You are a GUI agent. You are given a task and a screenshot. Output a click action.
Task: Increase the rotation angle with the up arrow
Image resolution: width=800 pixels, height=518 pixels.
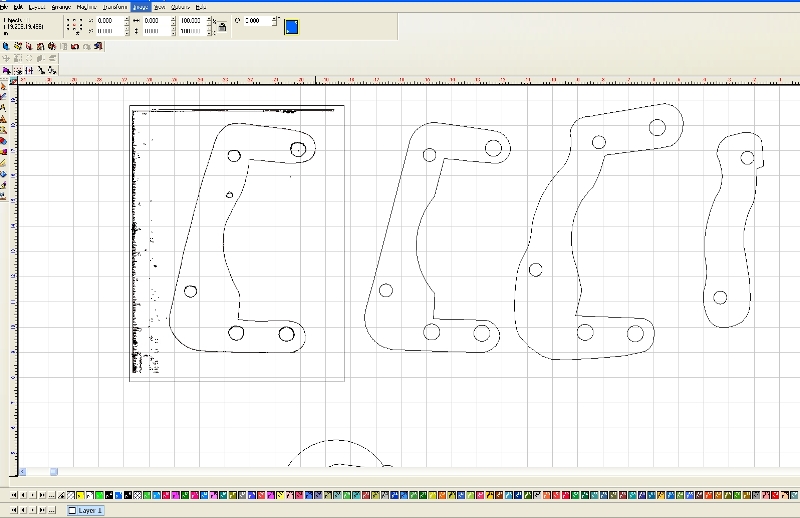(274, 17)
